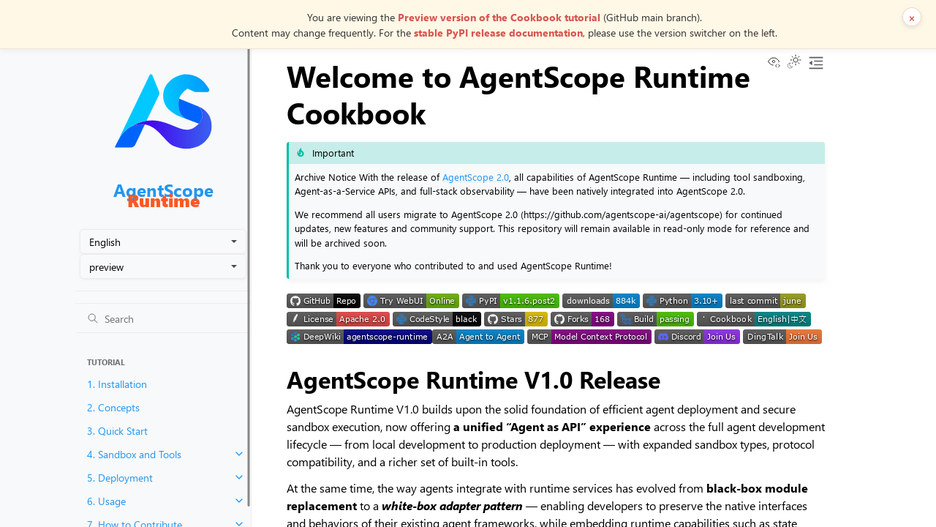Expand the Deployment chevron
The height and width of the screenshot is (527, 936).
pos(239,477)
